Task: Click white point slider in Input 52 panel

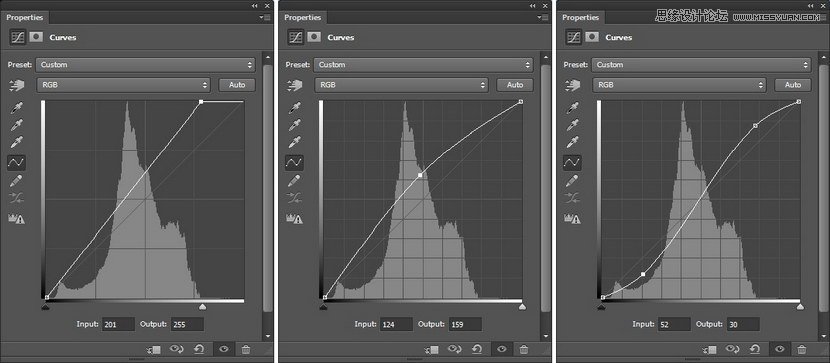Action: [800, 306]
